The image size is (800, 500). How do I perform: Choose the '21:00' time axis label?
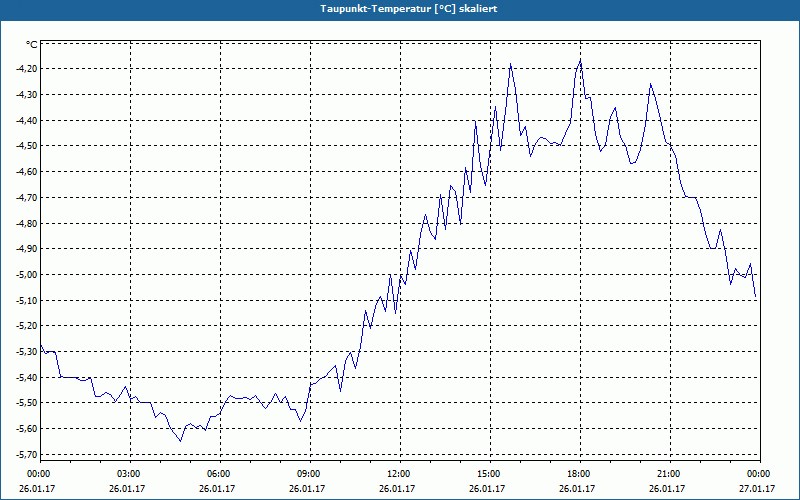(x=670, y=474)
